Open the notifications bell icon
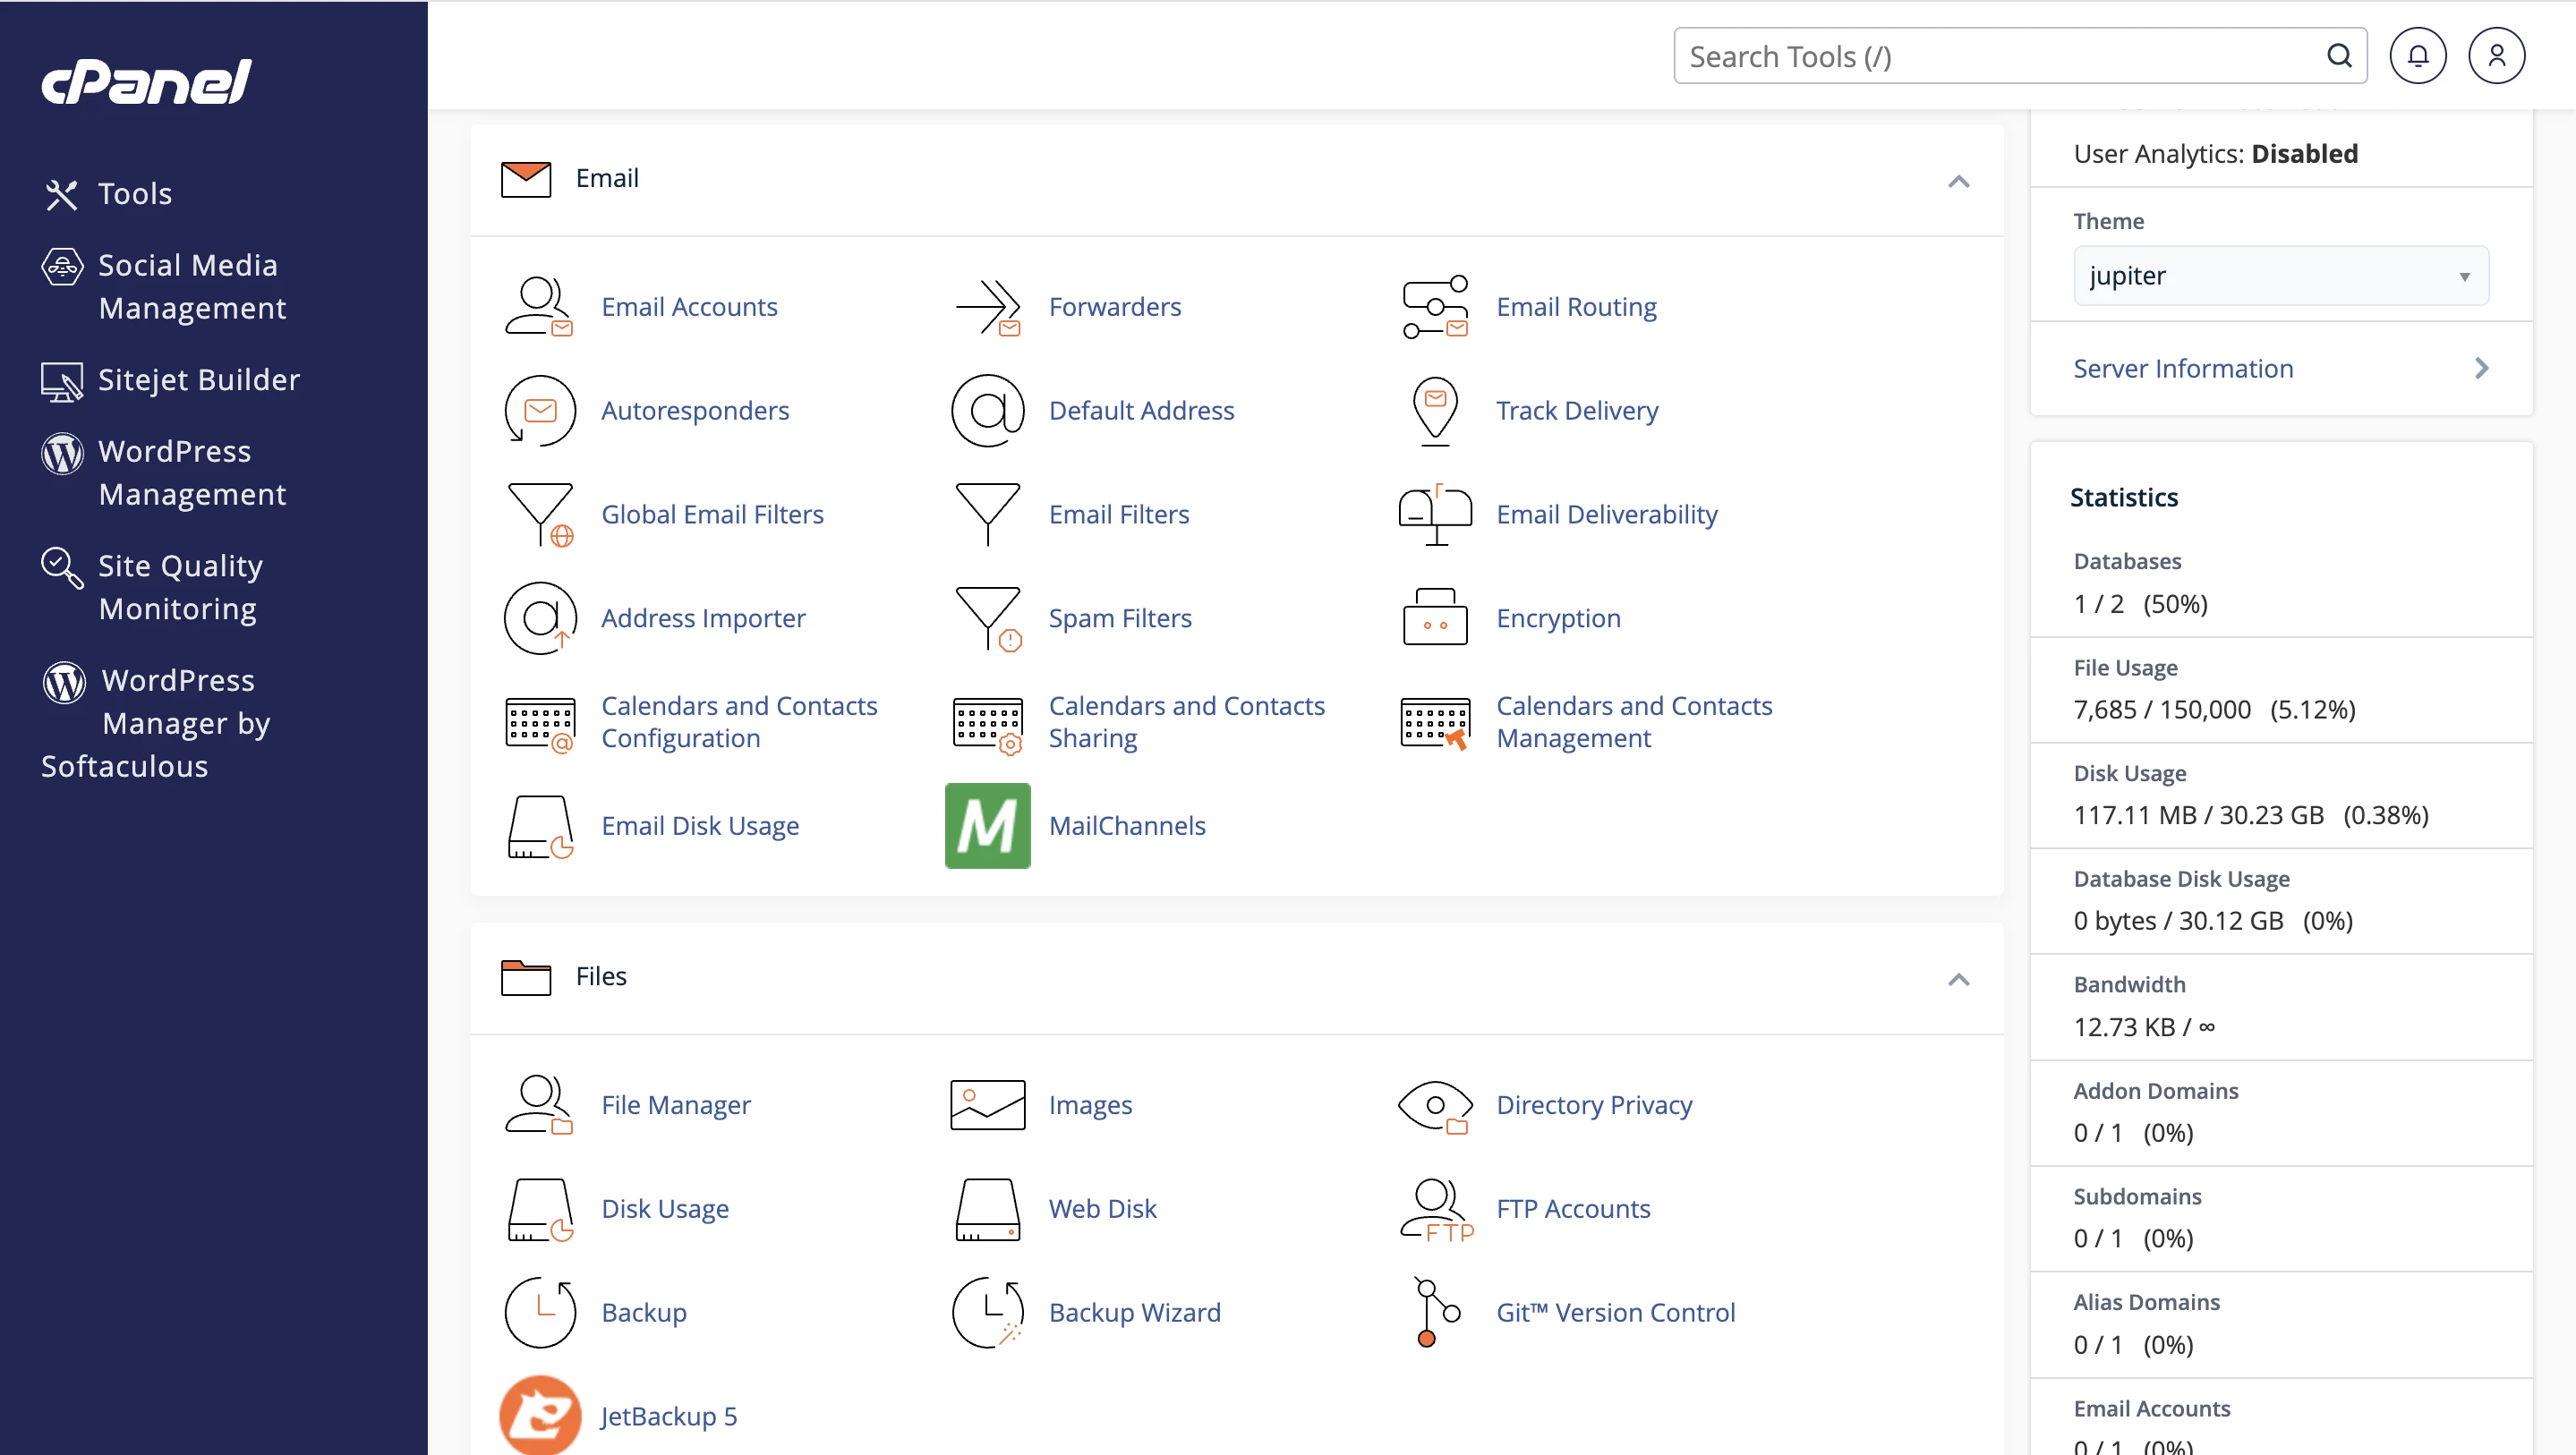This screenshot has height=1455, width=2576. (2417, 56)
